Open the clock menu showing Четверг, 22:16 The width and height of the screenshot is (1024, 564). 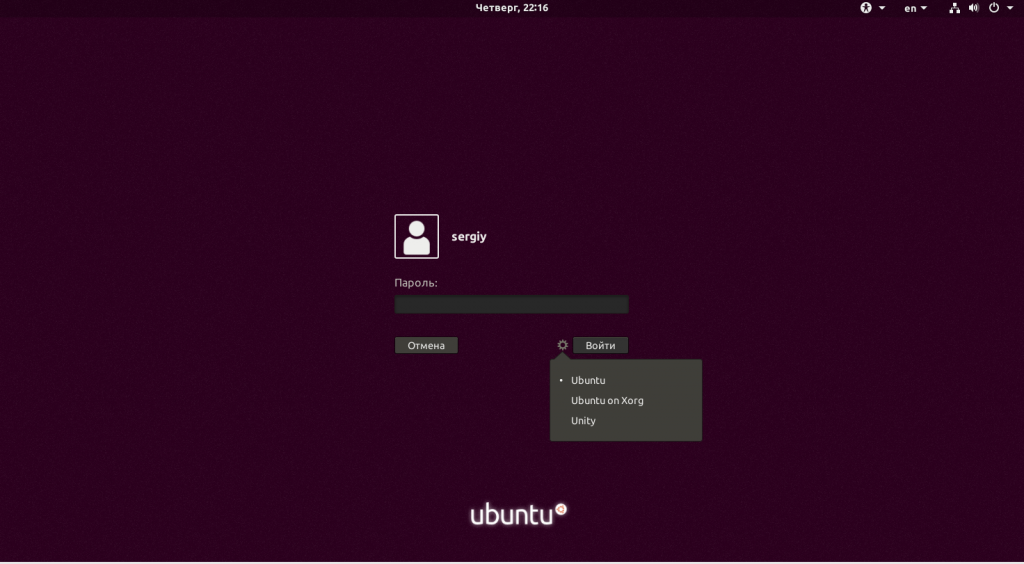tap(511, 8)
